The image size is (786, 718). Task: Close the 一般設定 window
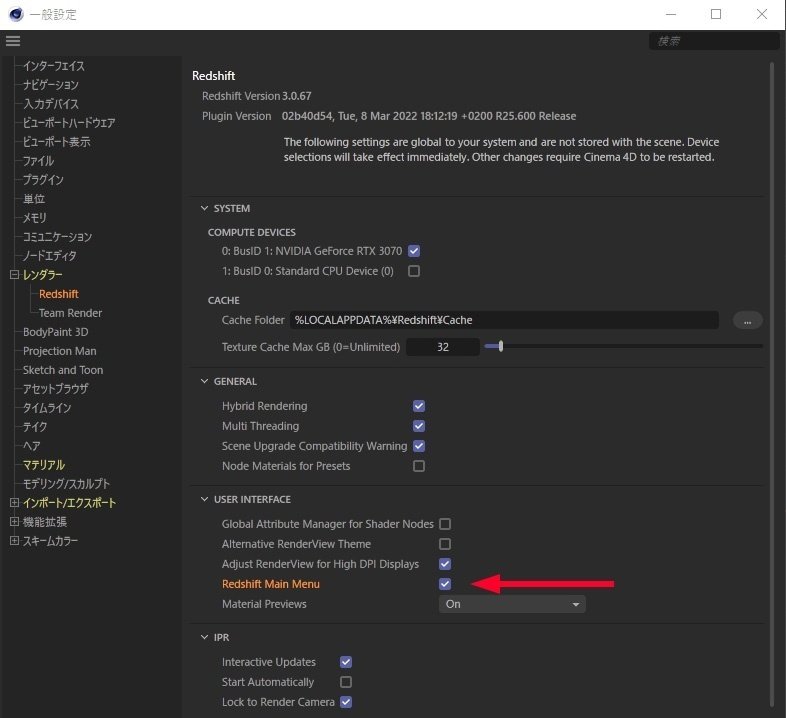coord(761,14)
